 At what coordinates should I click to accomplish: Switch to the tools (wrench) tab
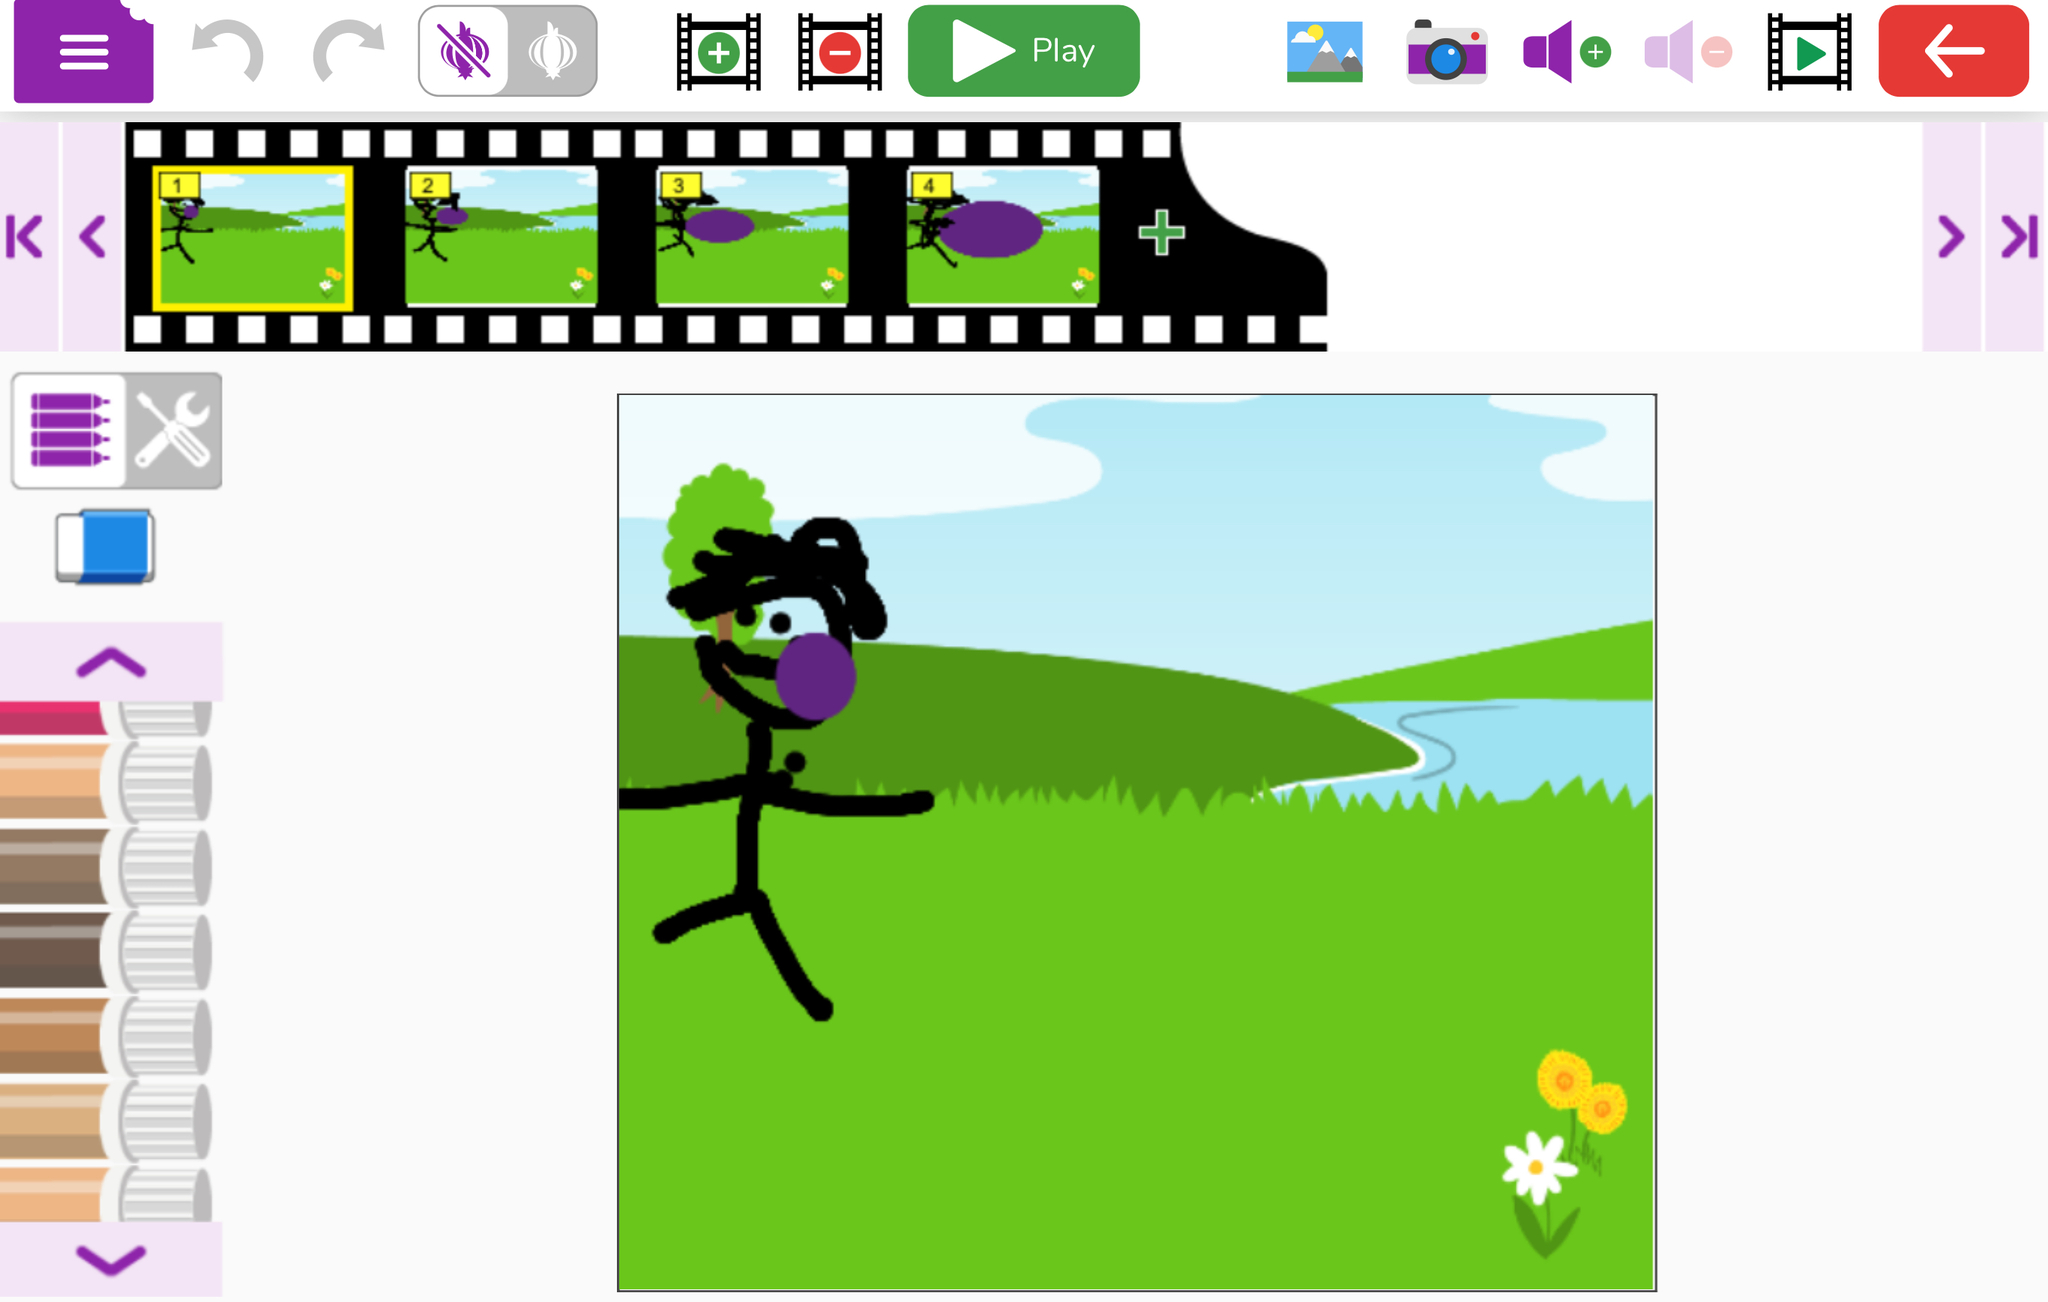coord(174,431)
